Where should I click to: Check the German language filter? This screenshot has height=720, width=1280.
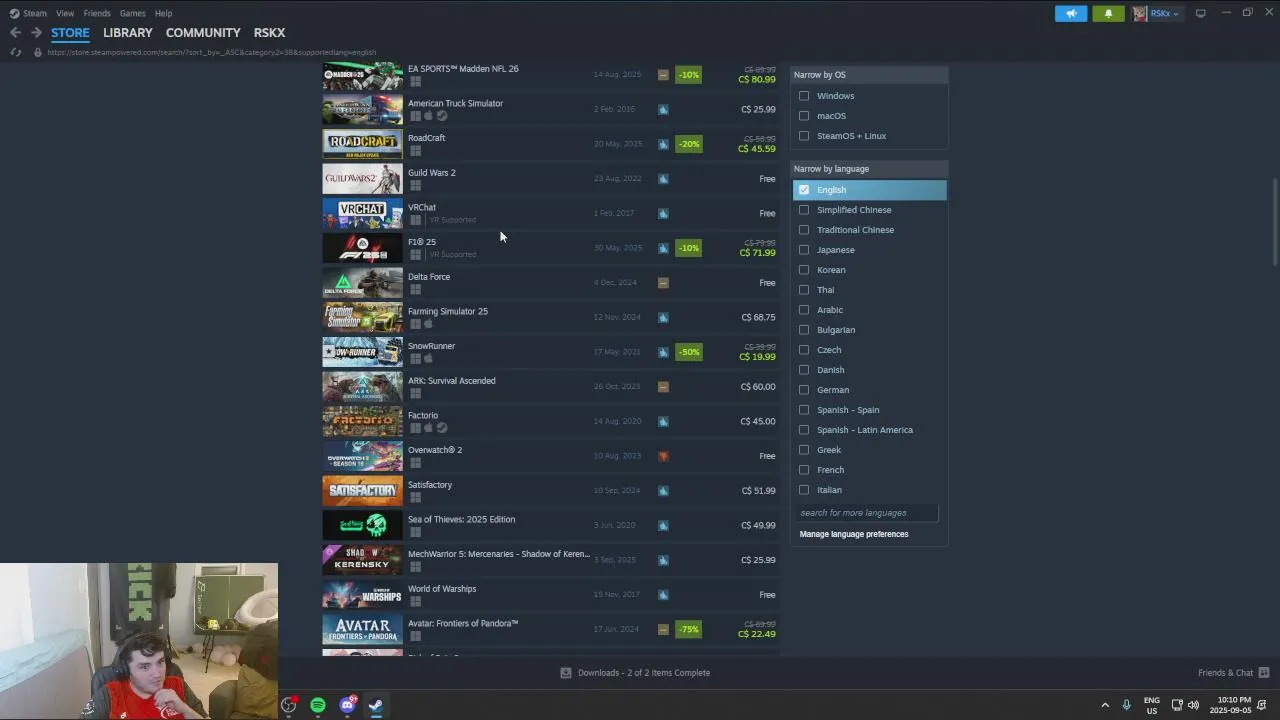804,390
